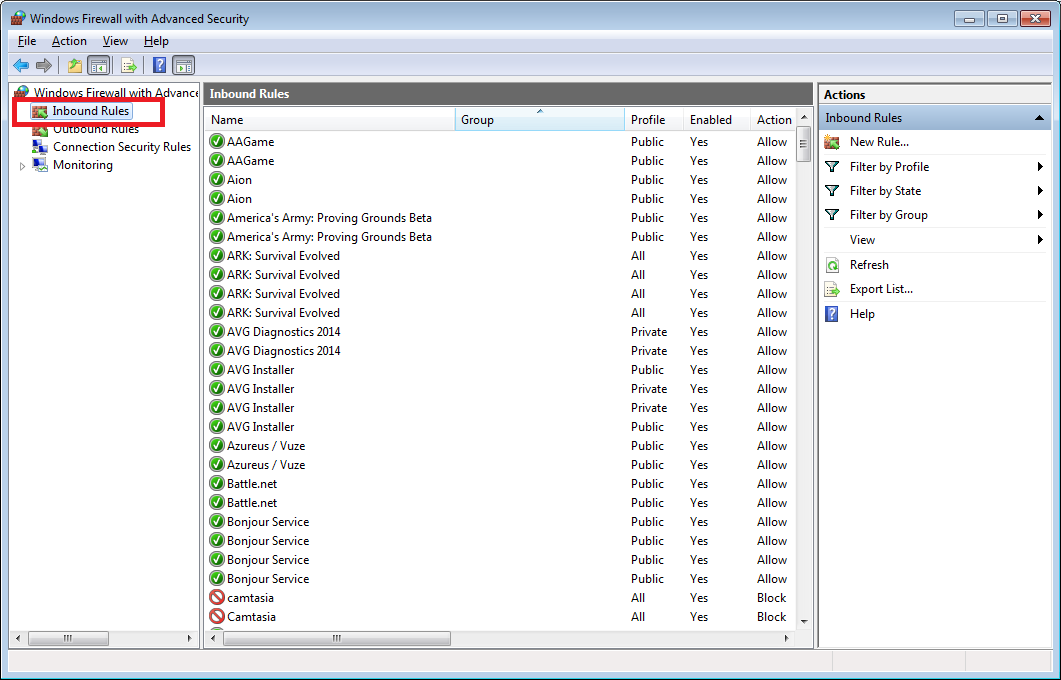The width and height of the screenshot is (1061, 680).
Task: Open the View menu in menu bar
Action: click(x=115, y=41)
